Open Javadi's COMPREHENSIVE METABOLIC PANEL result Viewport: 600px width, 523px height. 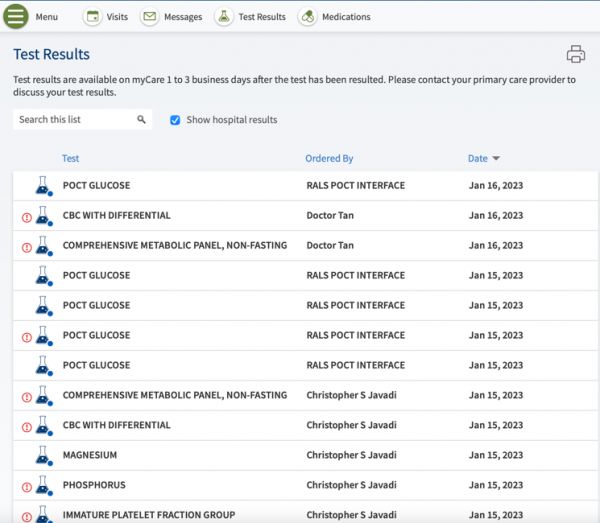[175, 395]
